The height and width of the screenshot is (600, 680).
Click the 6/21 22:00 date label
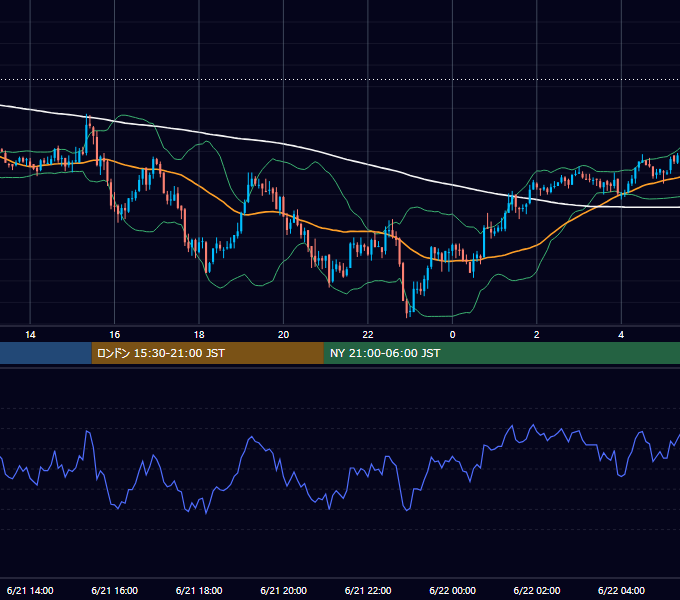pyautogui.click(x=368, y=590)
